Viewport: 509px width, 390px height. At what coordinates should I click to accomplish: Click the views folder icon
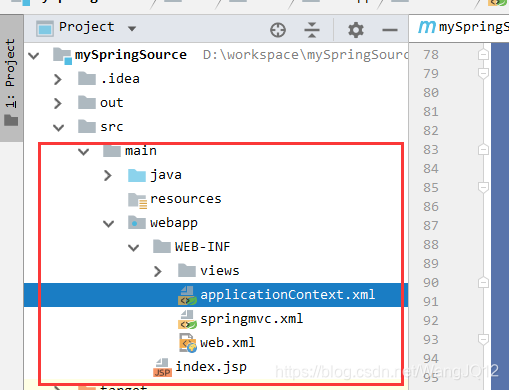(x=187, y=270)
